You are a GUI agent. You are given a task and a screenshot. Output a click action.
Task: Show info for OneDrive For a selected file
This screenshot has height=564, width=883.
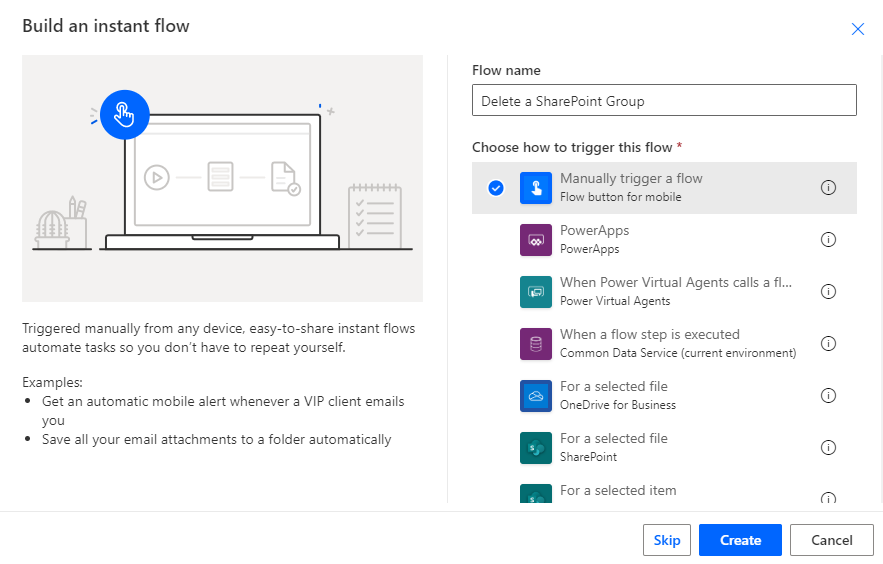click(828, 396)
